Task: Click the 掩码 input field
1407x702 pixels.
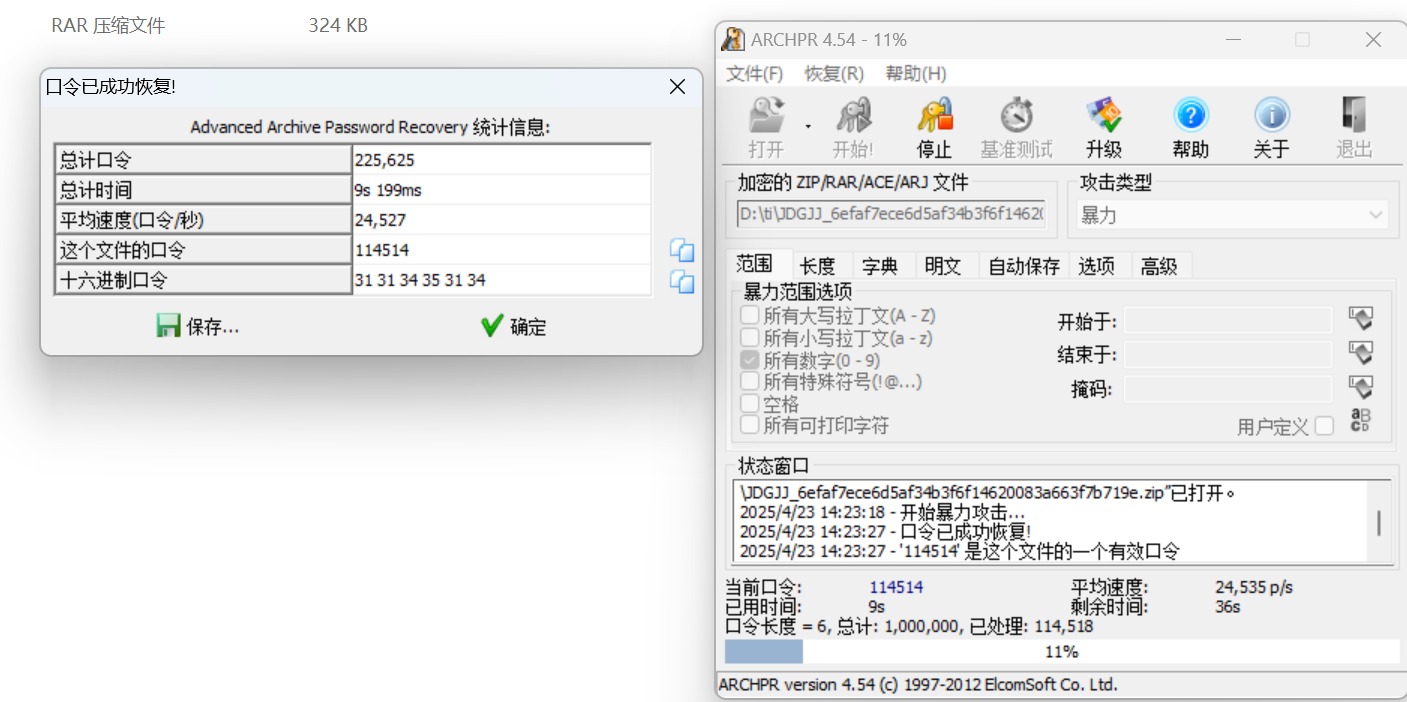Action: pyautogui.click(x=1228, y=388)
